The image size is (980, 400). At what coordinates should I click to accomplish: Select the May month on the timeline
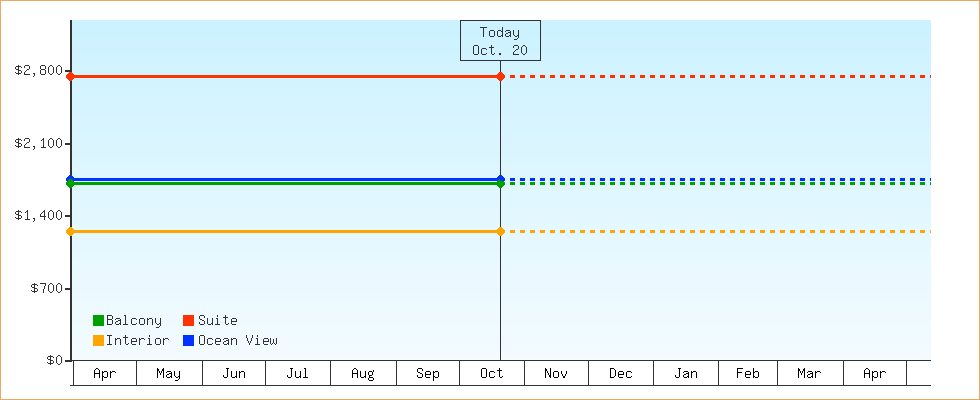coord(169,374)
